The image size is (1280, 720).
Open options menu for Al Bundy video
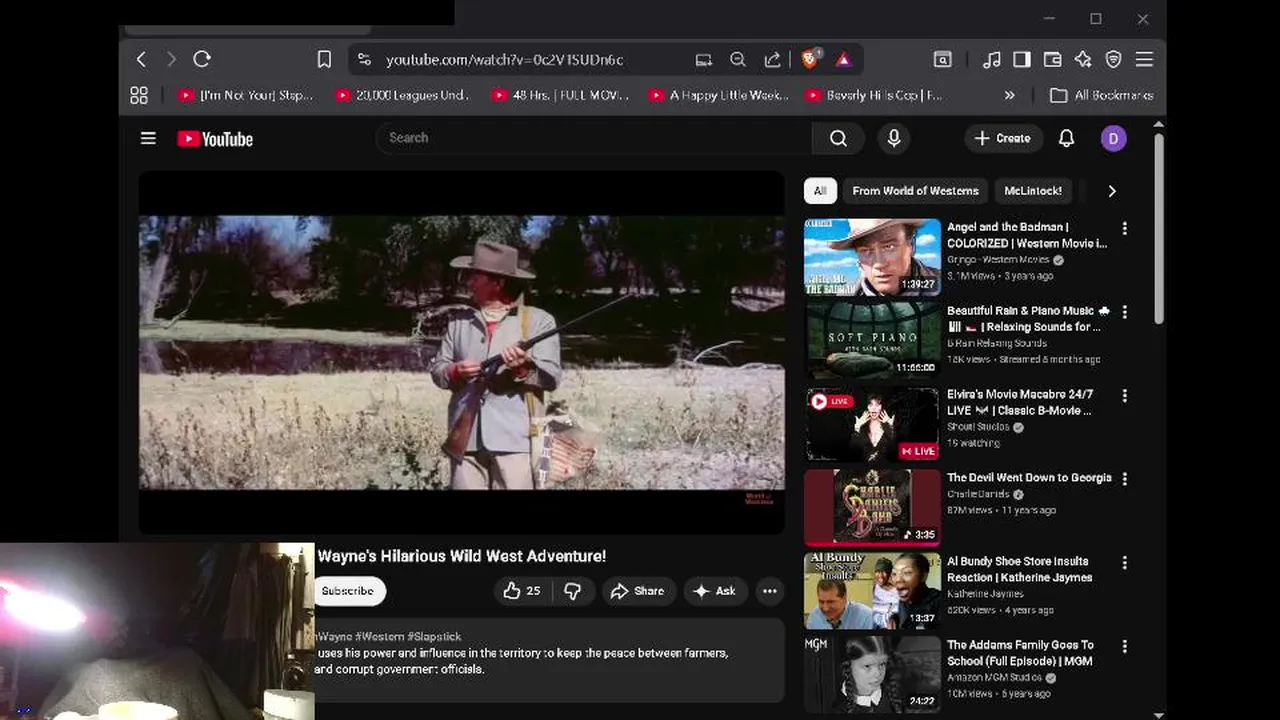pos(1124,563)
